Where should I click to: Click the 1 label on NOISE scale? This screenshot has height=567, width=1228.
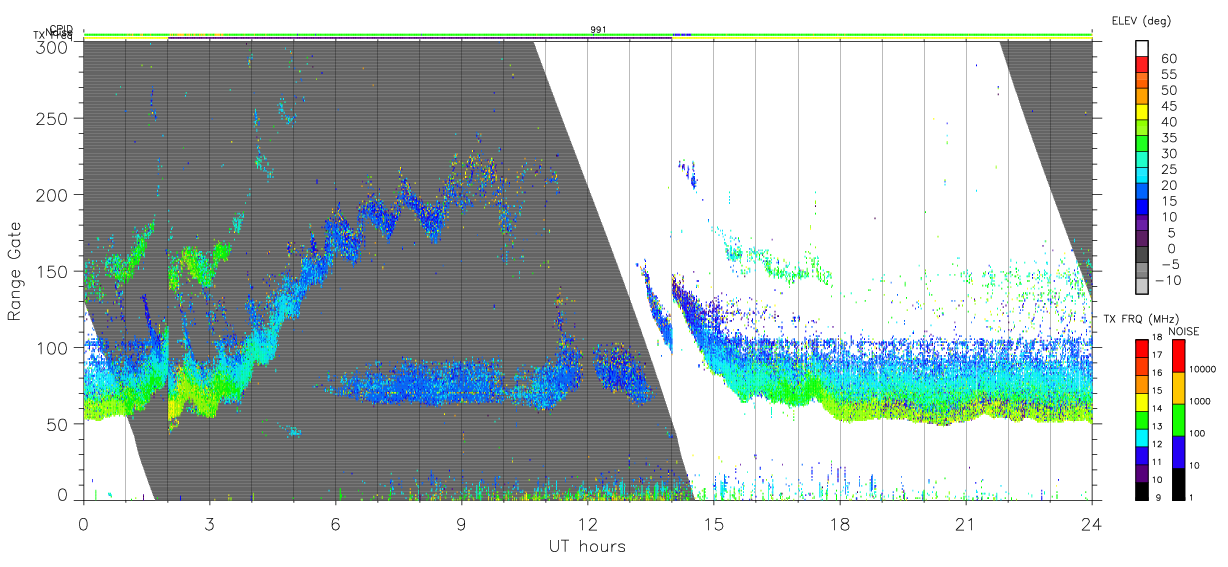coord(1192,497)
